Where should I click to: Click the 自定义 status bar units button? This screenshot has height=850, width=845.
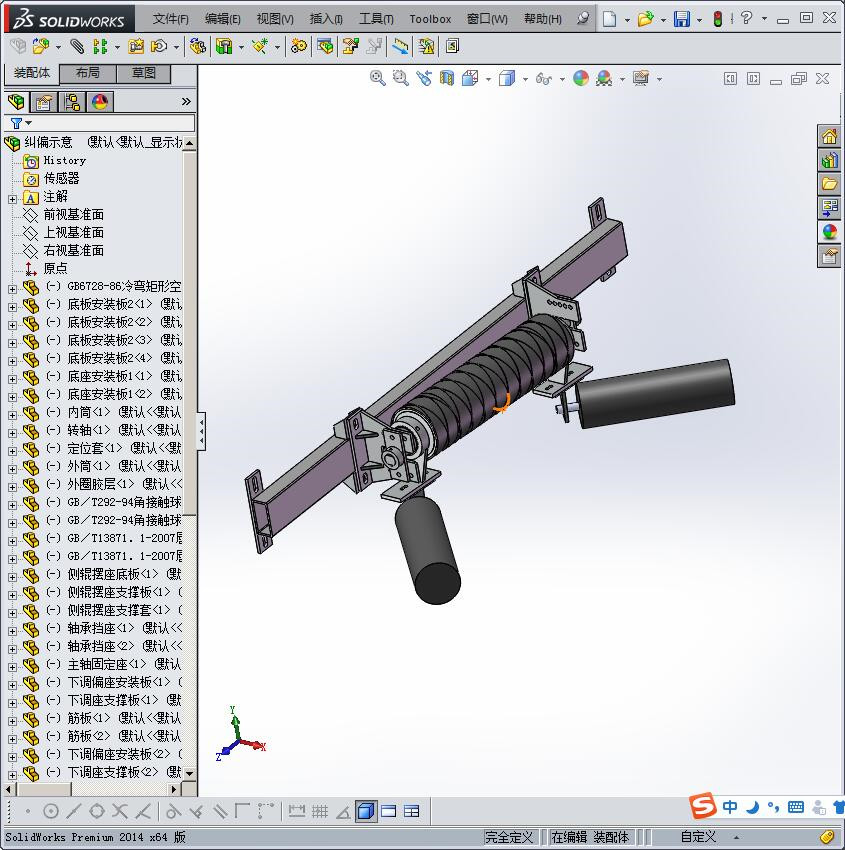click(698, 837)
